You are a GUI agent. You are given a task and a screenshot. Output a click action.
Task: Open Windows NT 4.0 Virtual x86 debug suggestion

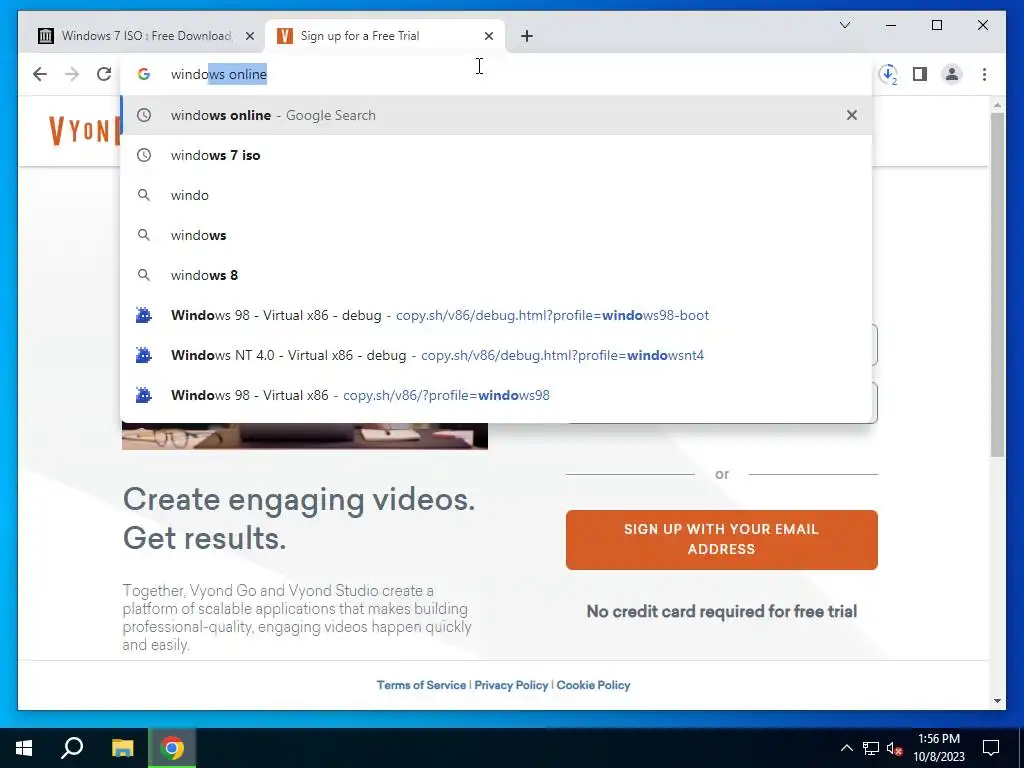click(x=496, y=355)
